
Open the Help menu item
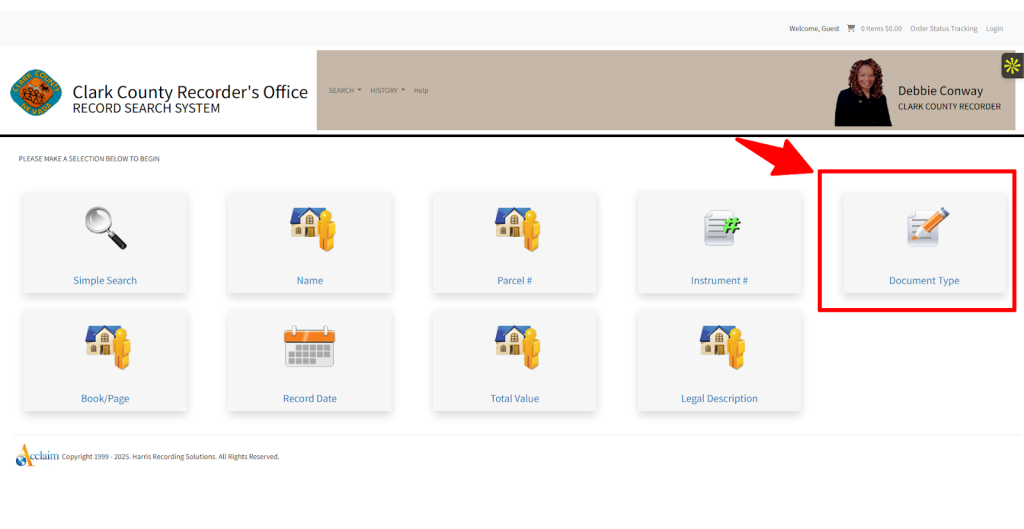tap(421, 90)
